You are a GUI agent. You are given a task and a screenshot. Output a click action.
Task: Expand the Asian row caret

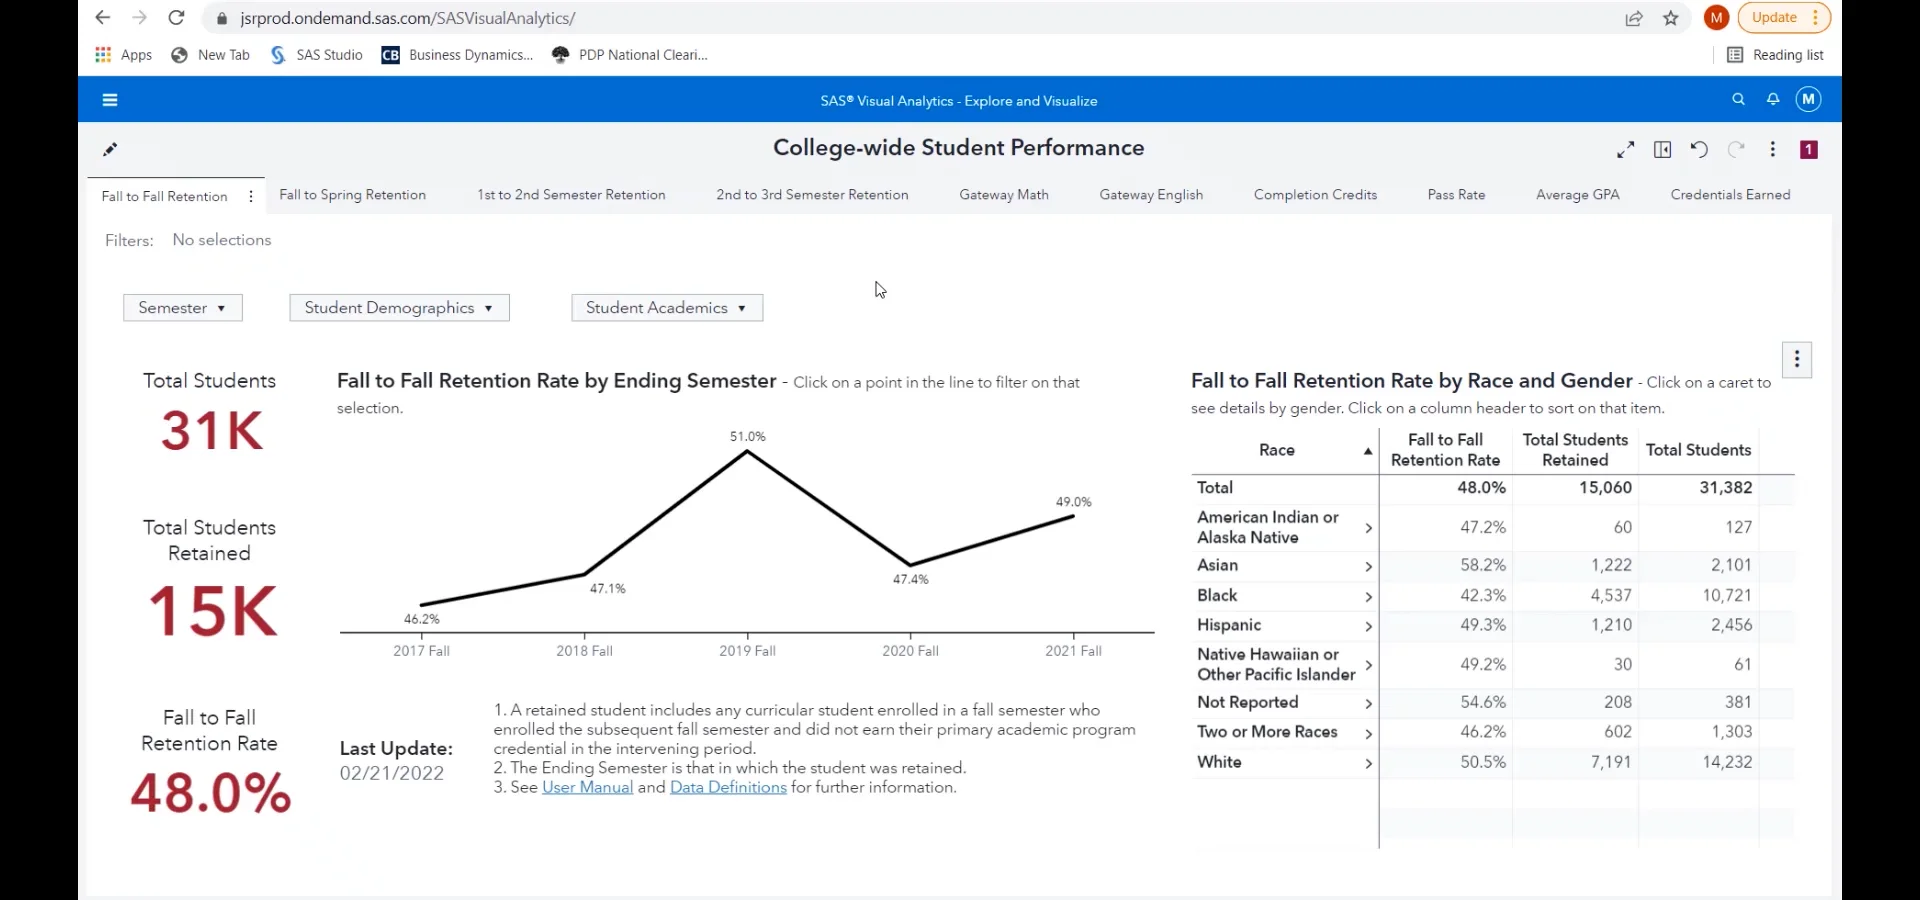coord(1368,567)
